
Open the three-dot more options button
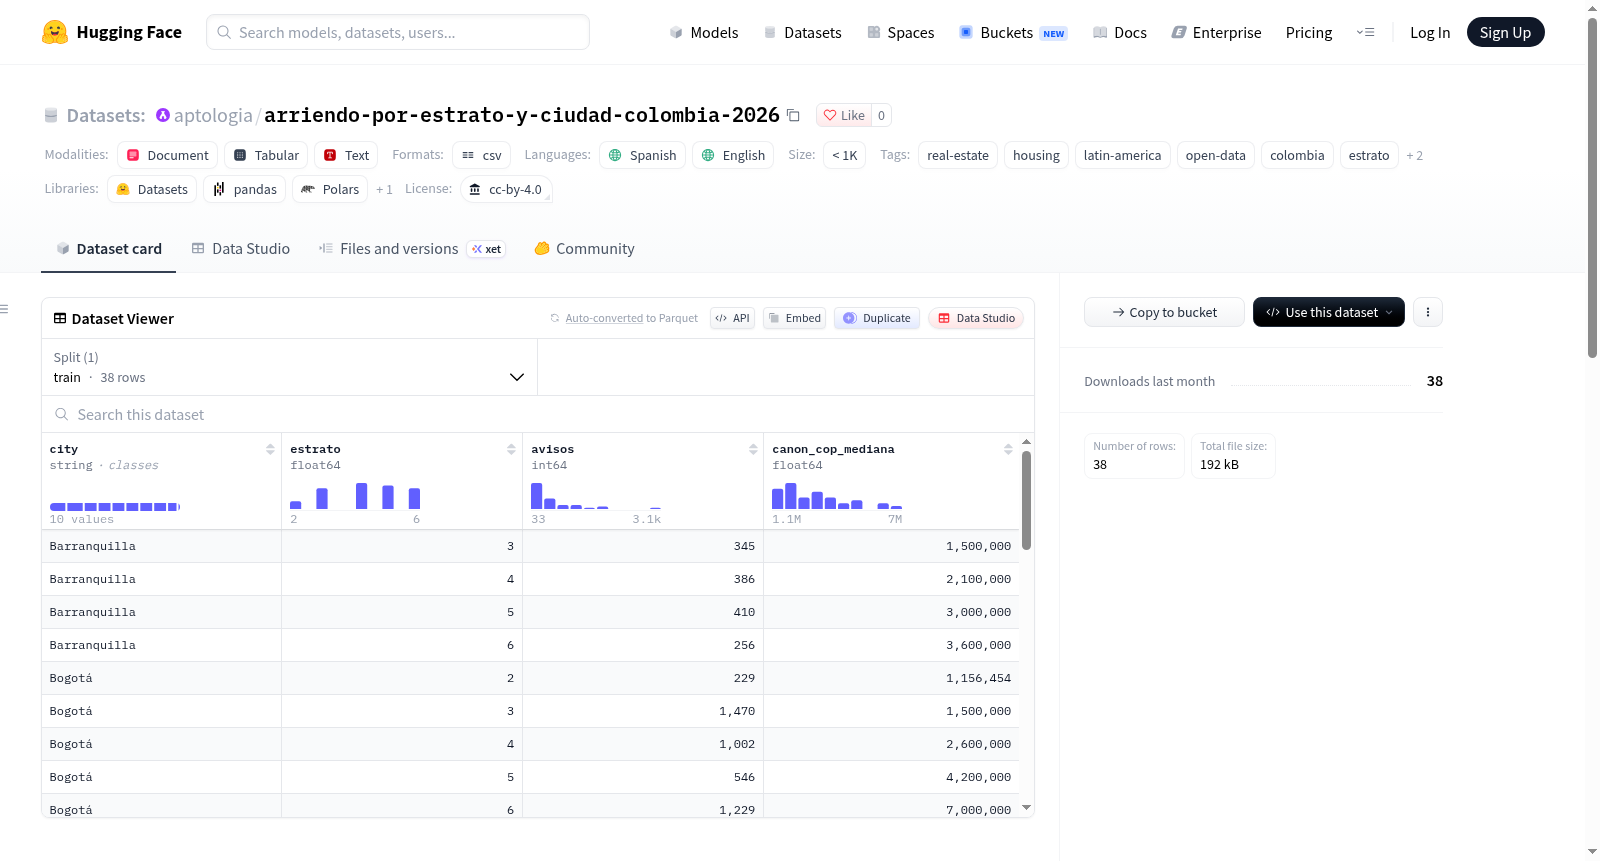point(1428,312)
